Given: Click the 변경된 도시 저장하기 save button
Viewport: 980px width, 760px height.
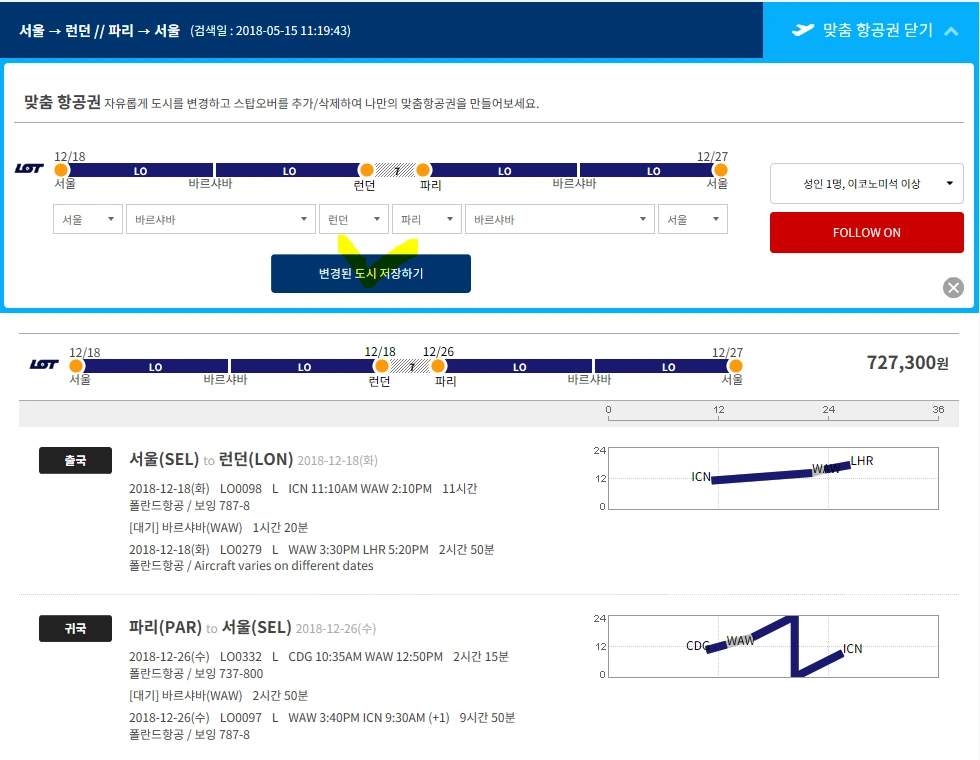Looking at the screenshot, I should coord(370,273).
